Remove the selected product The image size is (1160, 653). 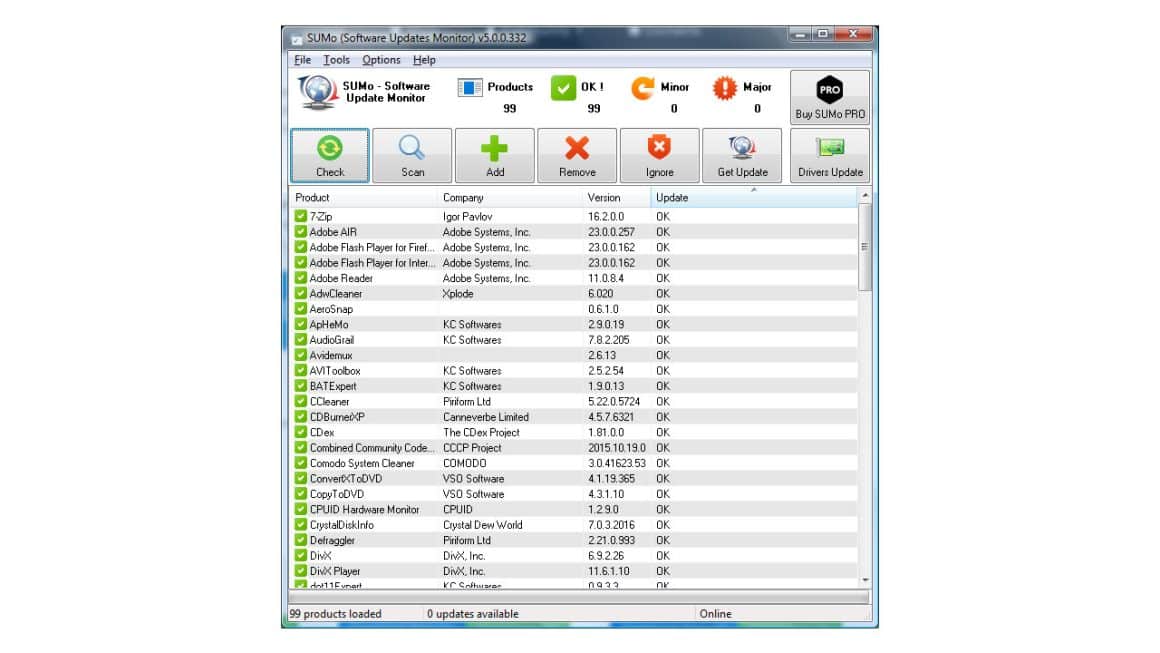click(x=577, y=155)
